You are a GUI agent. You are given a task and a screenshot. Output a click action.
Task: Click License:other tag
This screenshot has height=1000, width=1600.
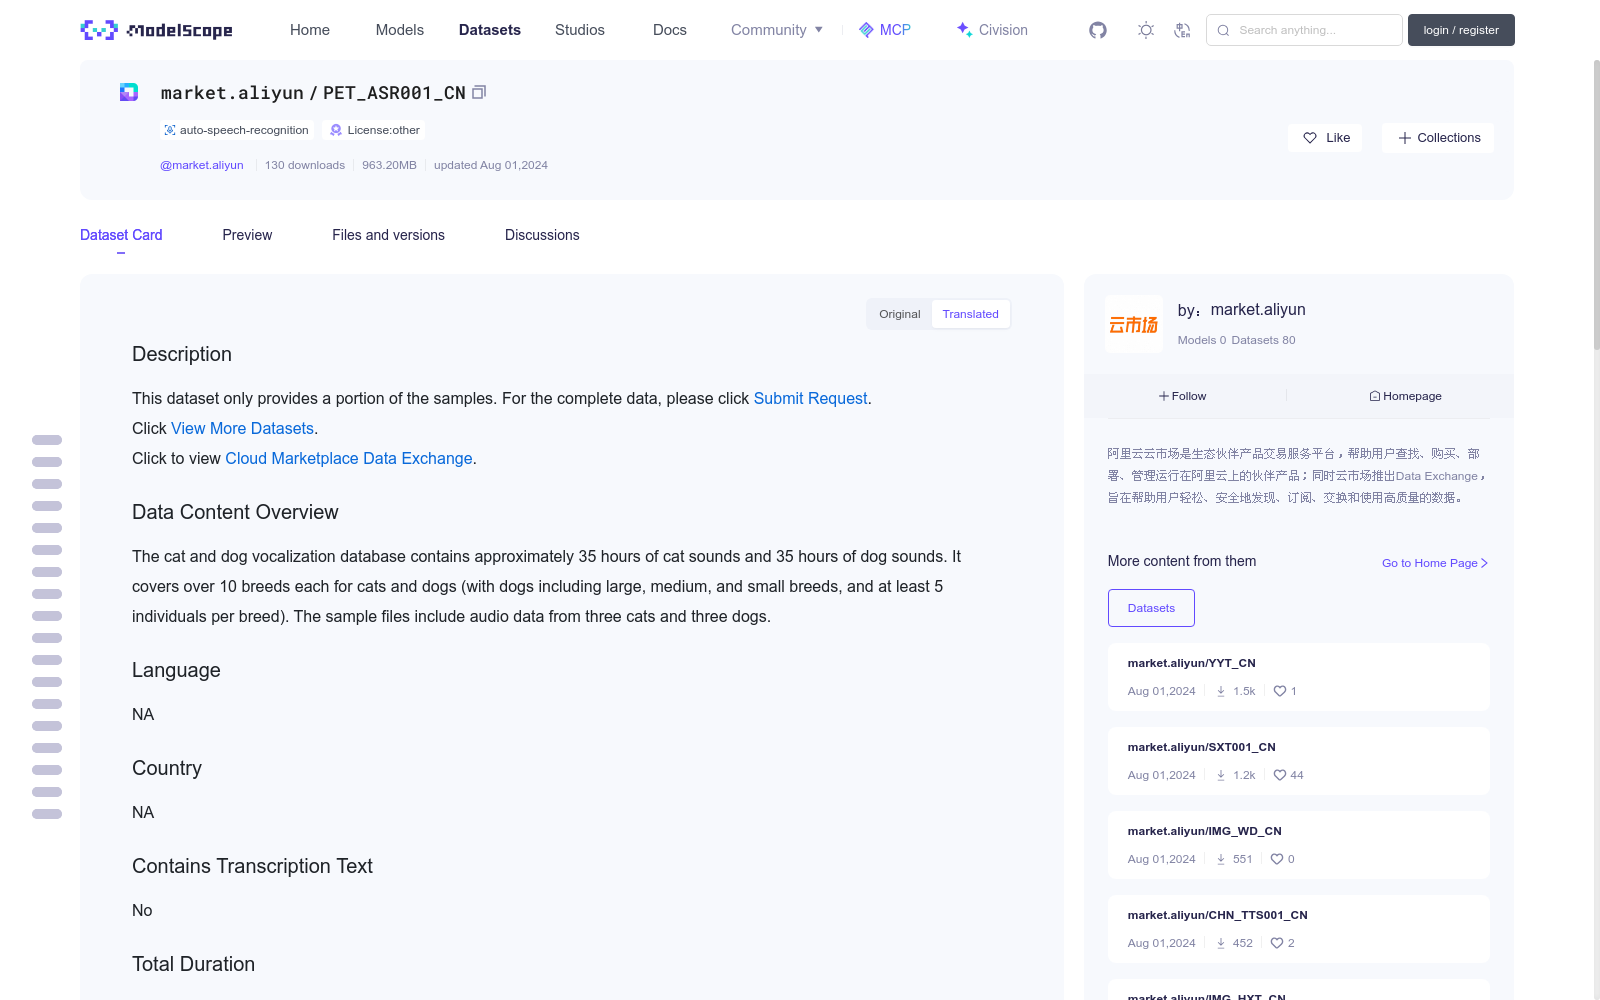tap(375, 130)
